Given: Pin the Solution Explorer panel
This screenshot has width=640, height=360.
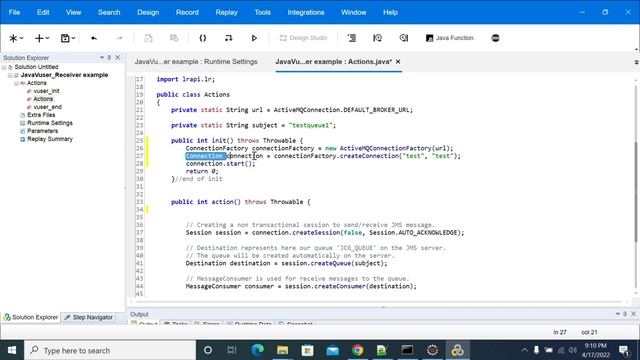Looking at the screenshot, I should [x=109, y=58].
